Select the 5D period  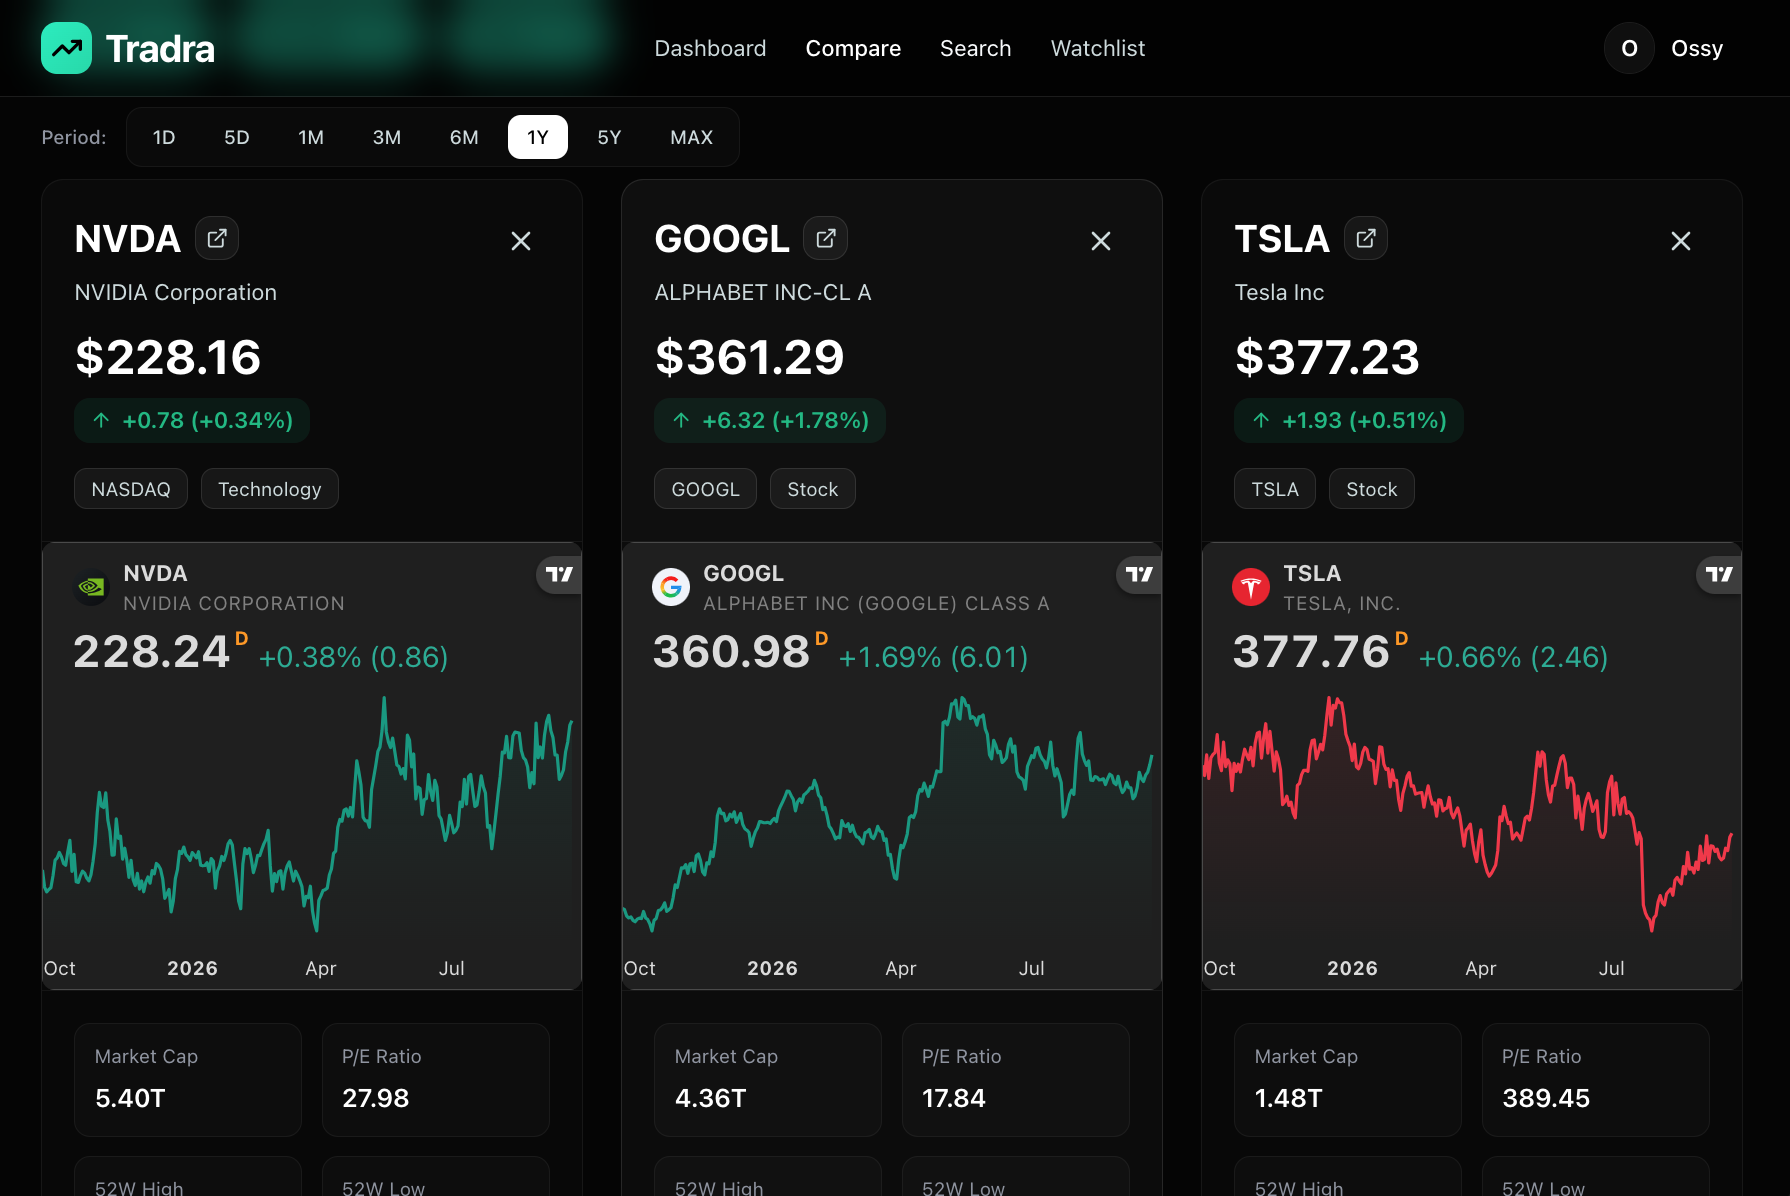[x=237, y=137]
